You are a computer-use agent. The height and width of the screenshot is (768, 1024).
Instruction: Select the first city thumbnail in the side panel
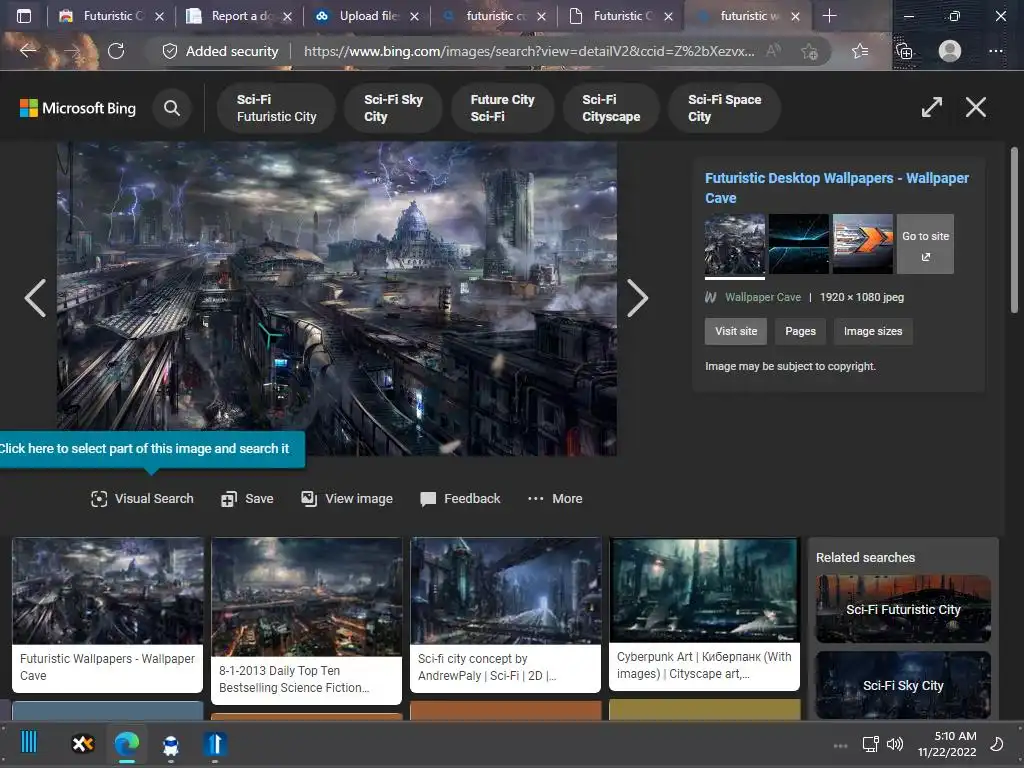coord(735,244)
